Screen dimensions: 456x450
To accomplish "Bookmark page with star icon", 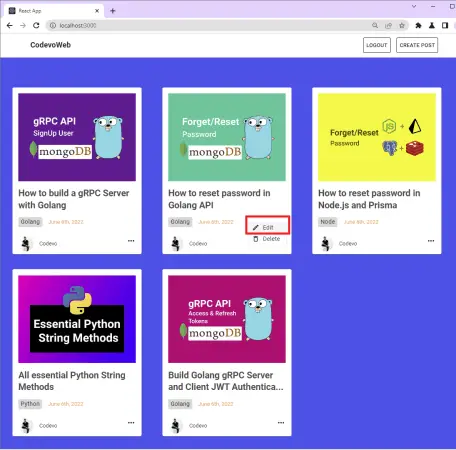I will (x=402, y=25).
